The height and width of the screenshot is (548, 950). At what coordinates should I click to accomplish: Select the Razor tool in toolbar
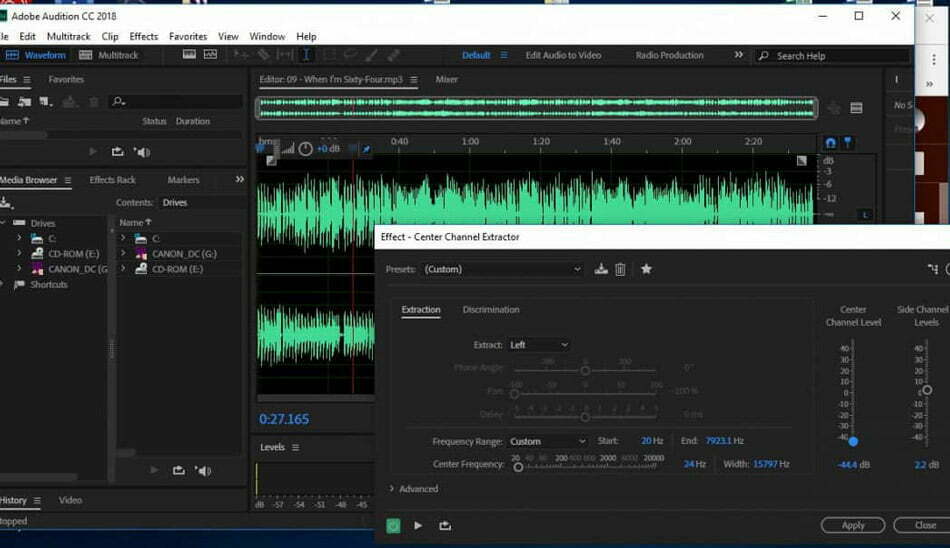264,55
